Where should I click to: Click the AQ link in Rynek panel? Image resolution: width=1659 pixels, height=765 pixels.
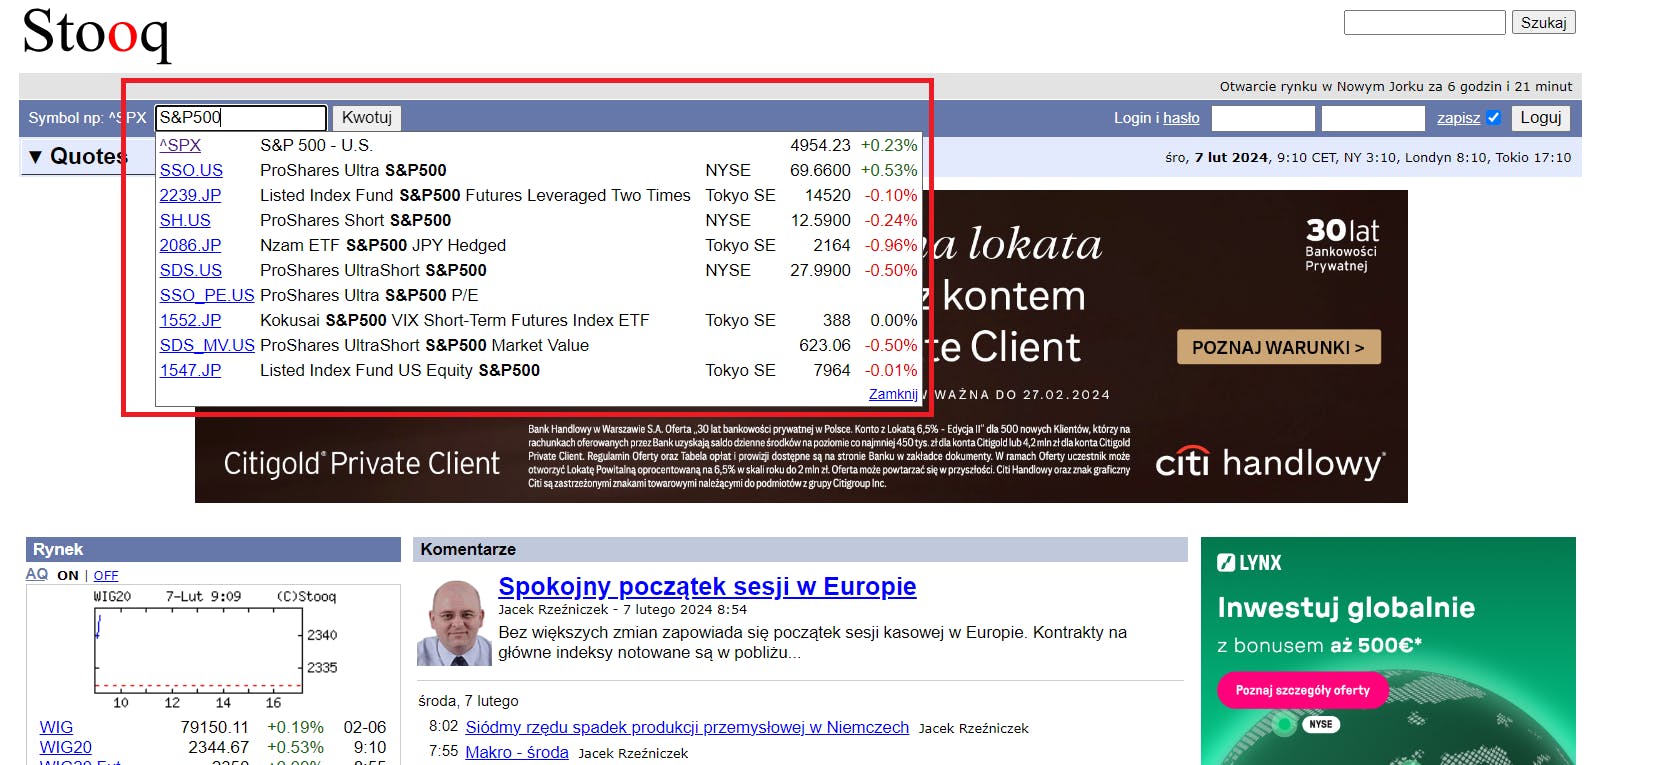37,574
